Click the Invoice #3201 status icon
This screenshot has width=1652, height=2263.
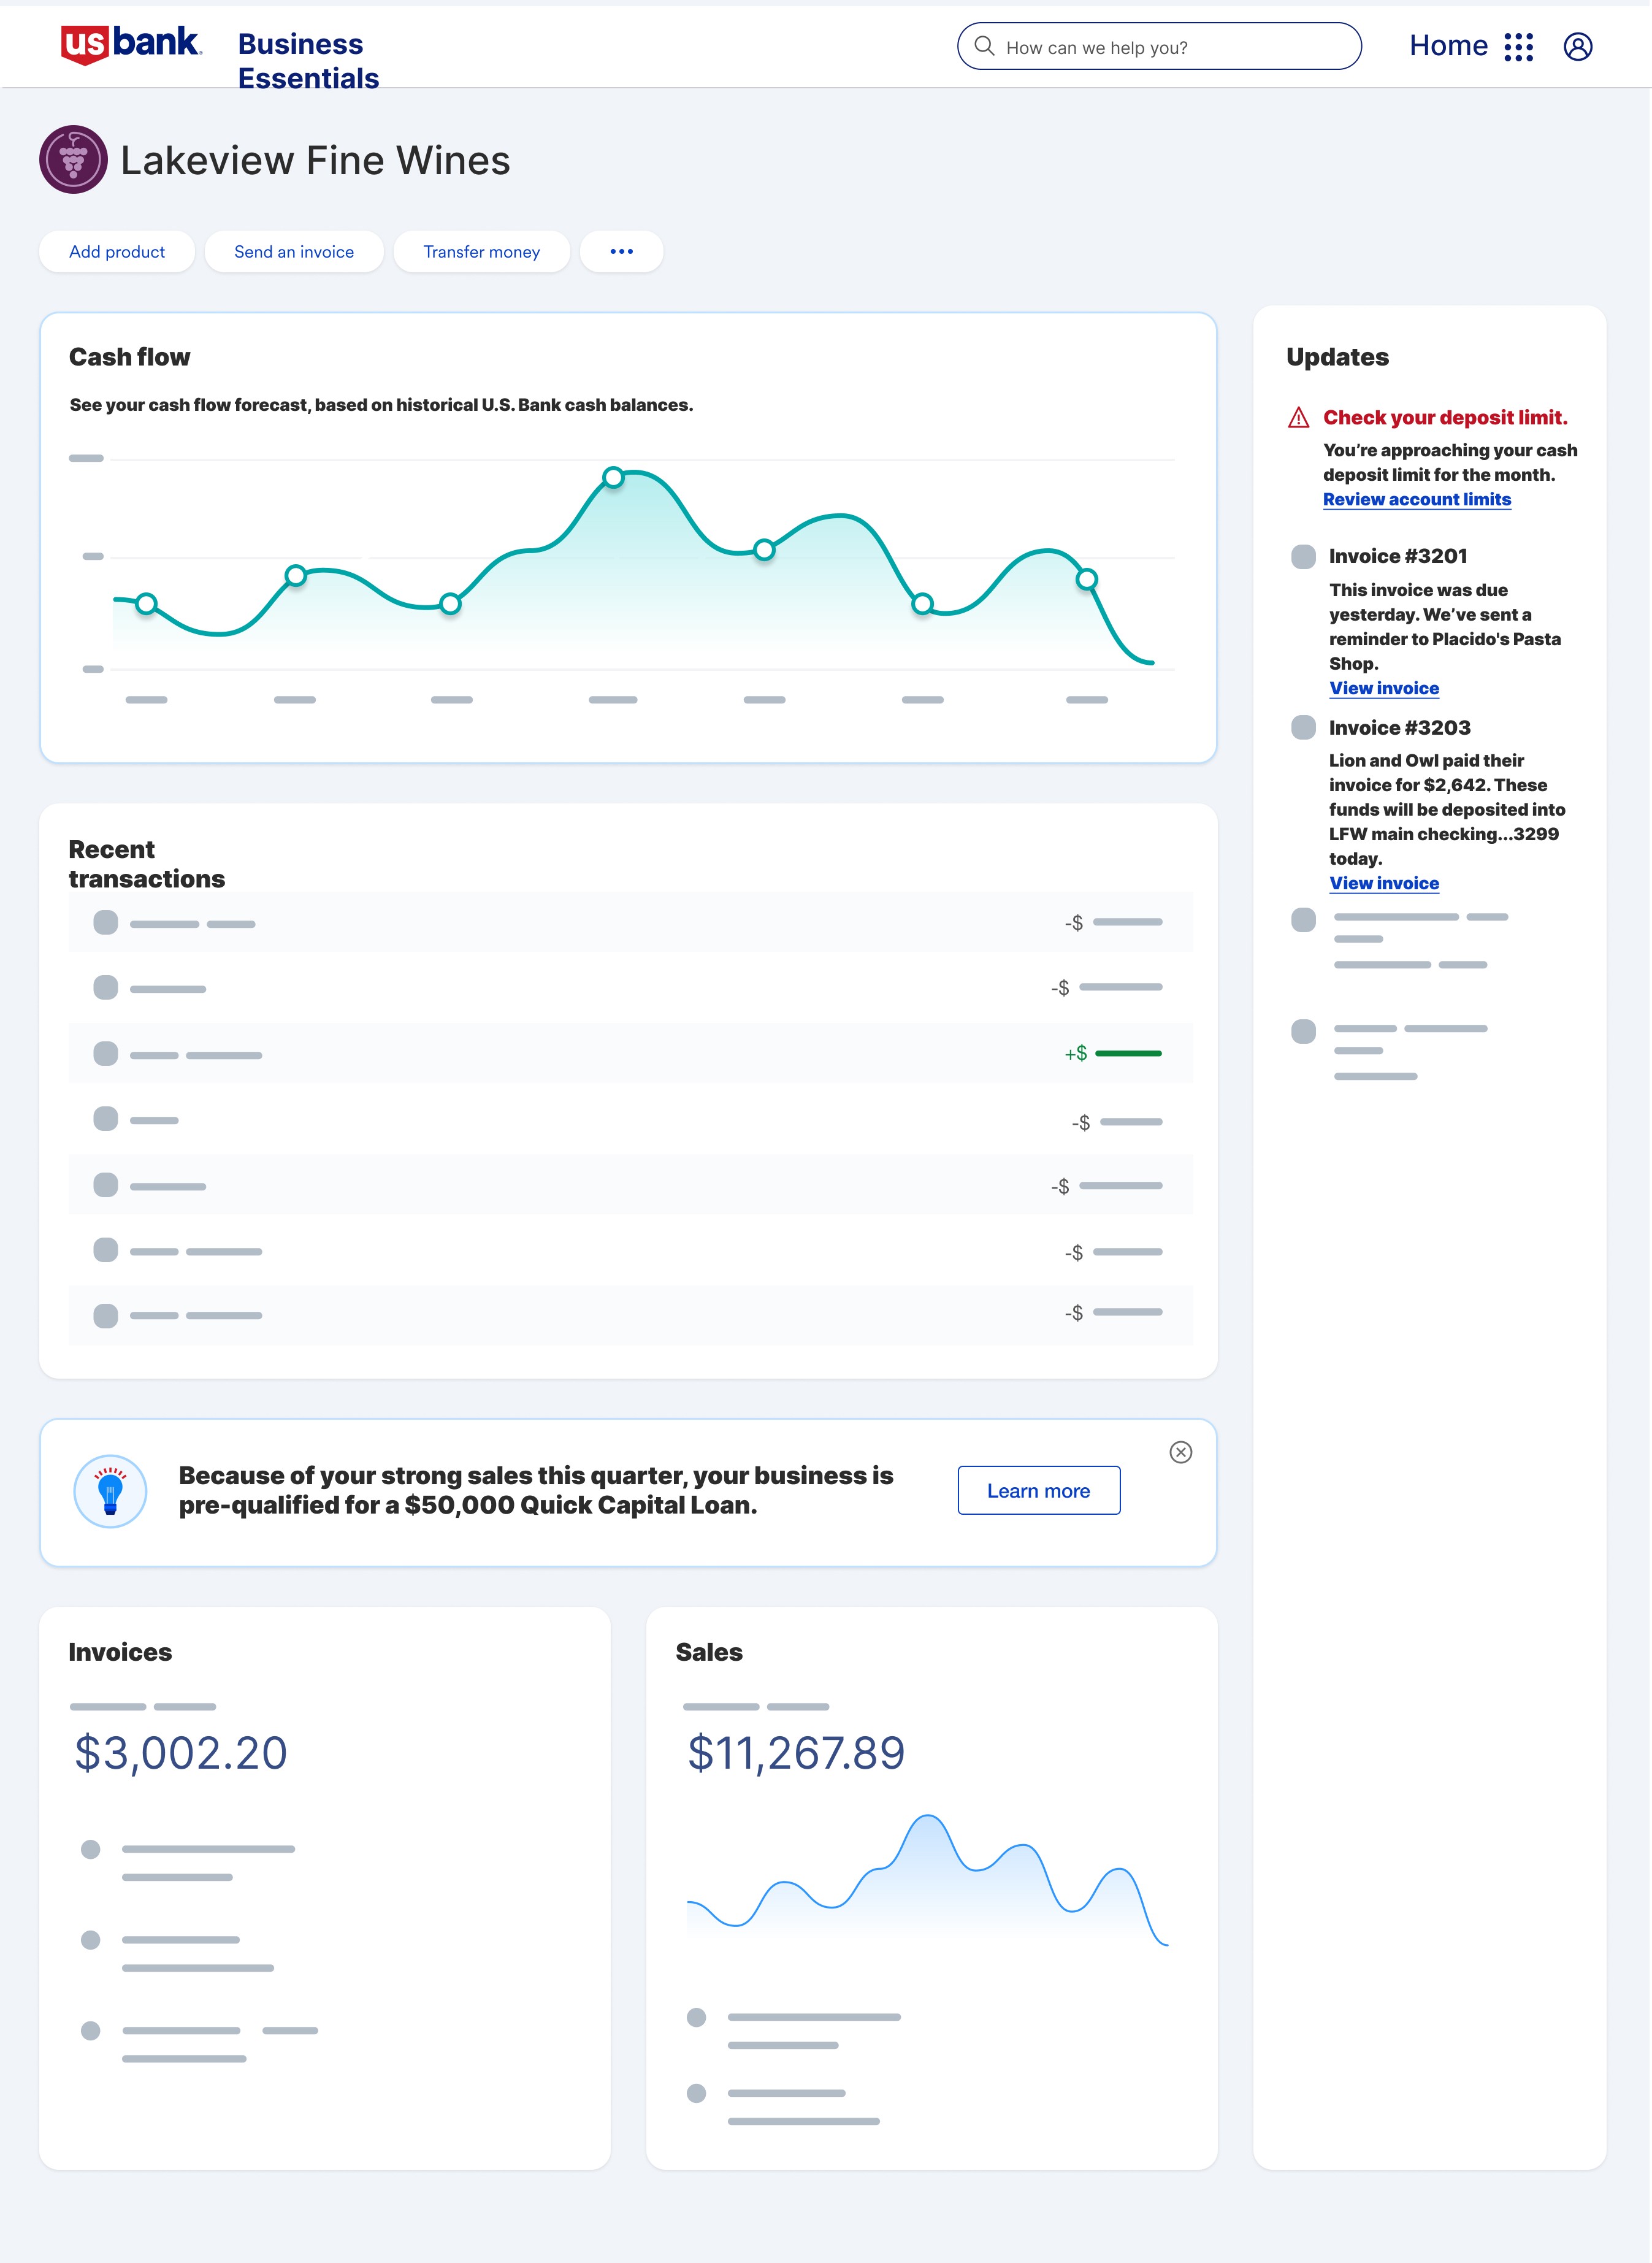click(x=1303, y=556)
